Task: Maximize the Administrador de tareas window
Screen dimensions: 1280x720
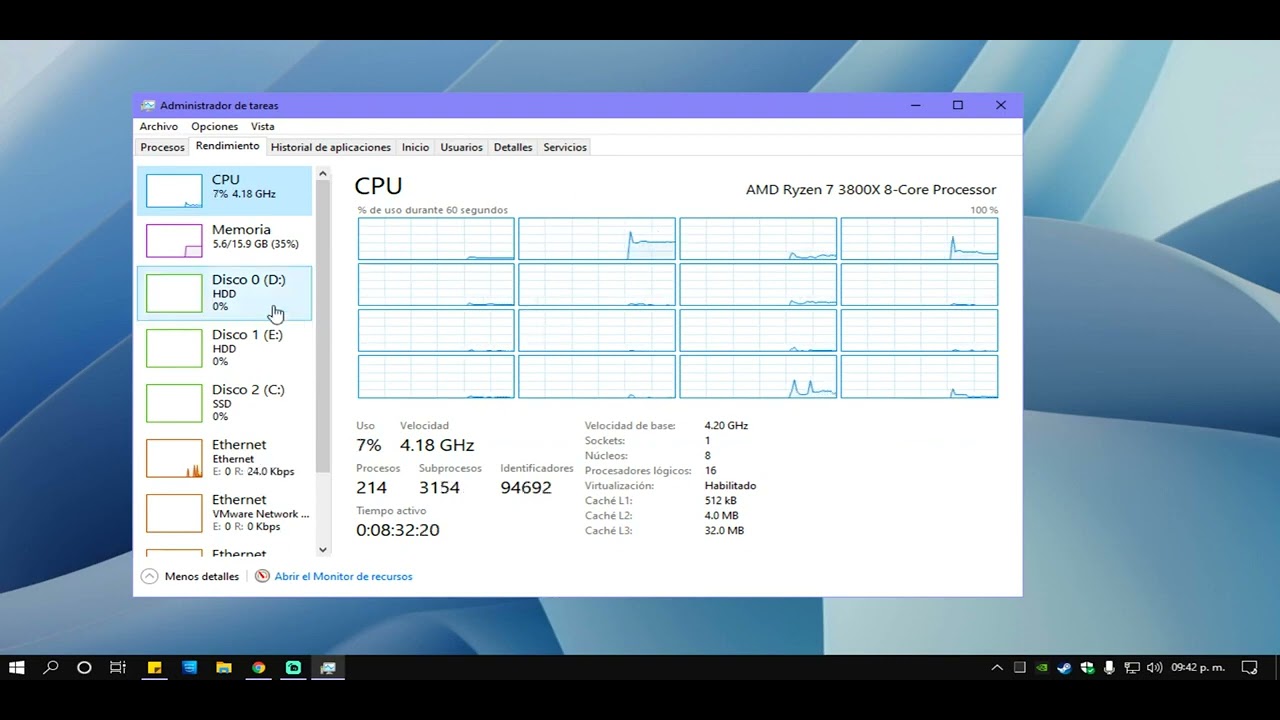Action: [x=958, y=105]
